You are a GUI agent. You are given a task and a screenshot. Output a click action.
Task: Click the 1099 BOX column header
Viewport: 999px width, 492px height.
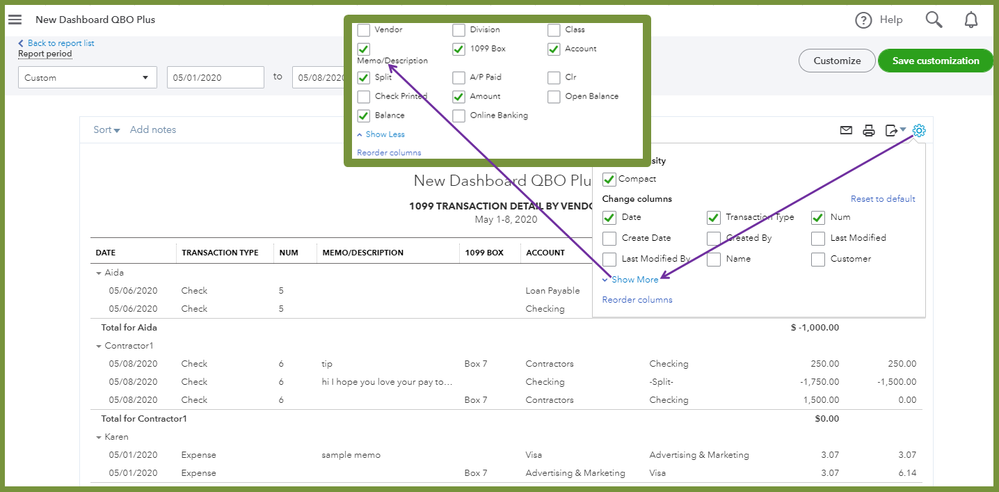(484, 252)
